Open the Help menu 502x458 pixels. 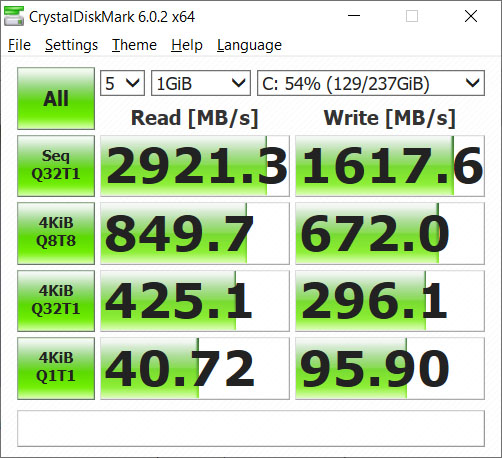click(x=187, y=45)
